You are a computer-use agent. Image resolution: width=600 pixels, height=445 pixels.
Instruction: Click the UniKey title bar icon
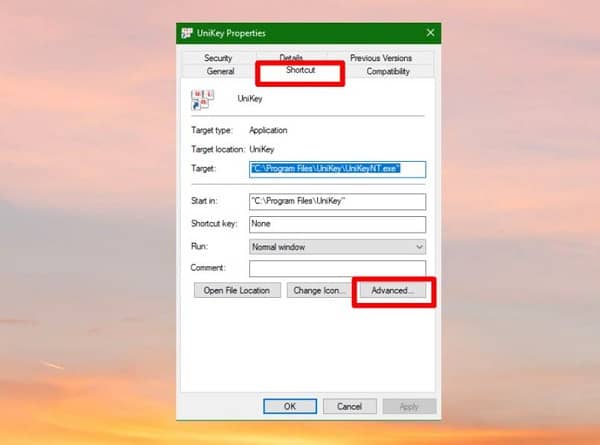187,33
